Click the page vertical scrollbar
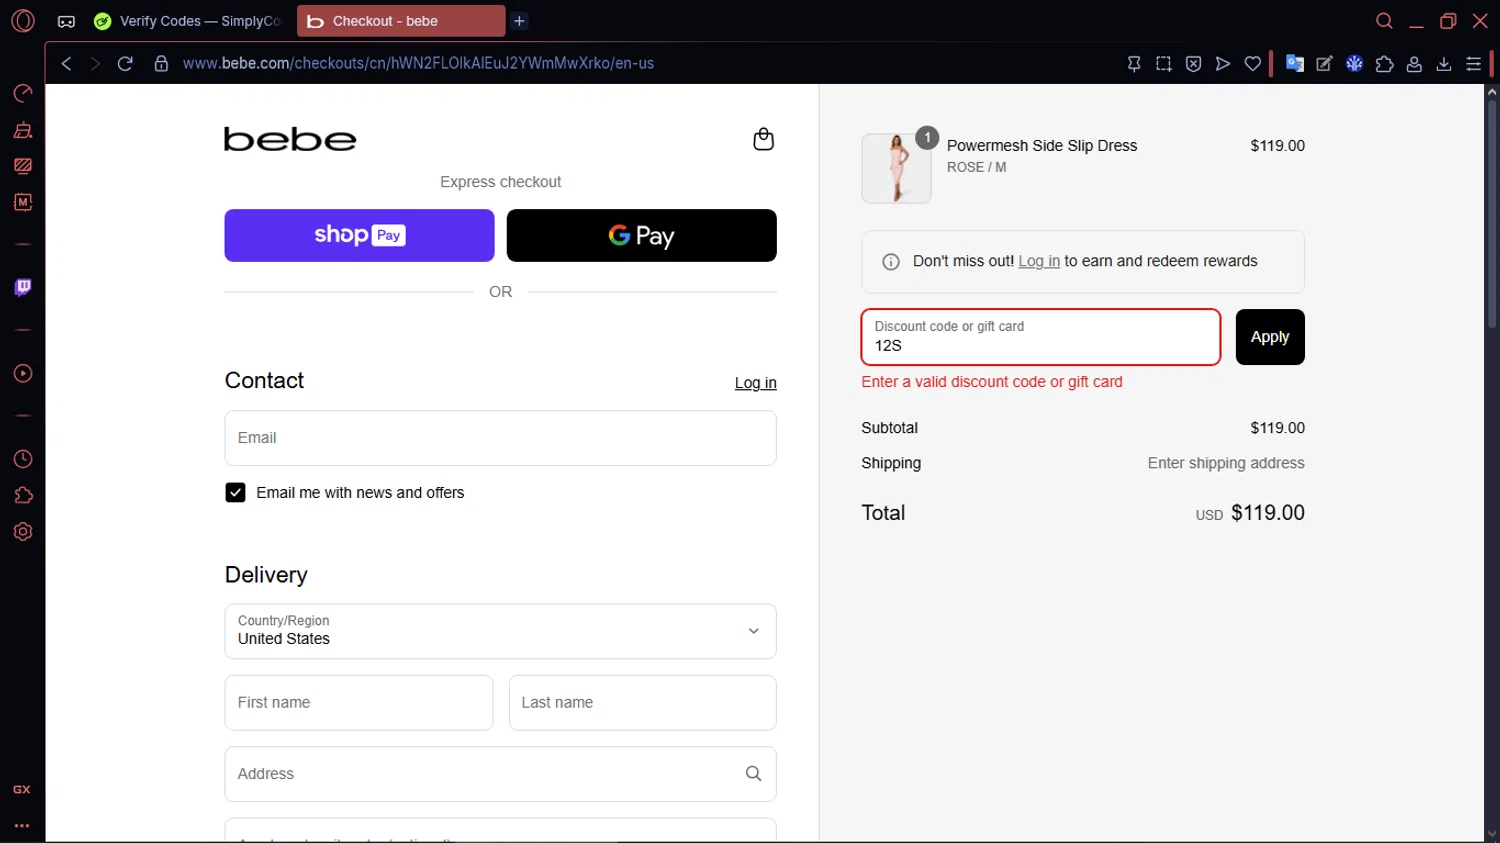The width and height of the screenshot is (1500, 843). [1492, 215]
